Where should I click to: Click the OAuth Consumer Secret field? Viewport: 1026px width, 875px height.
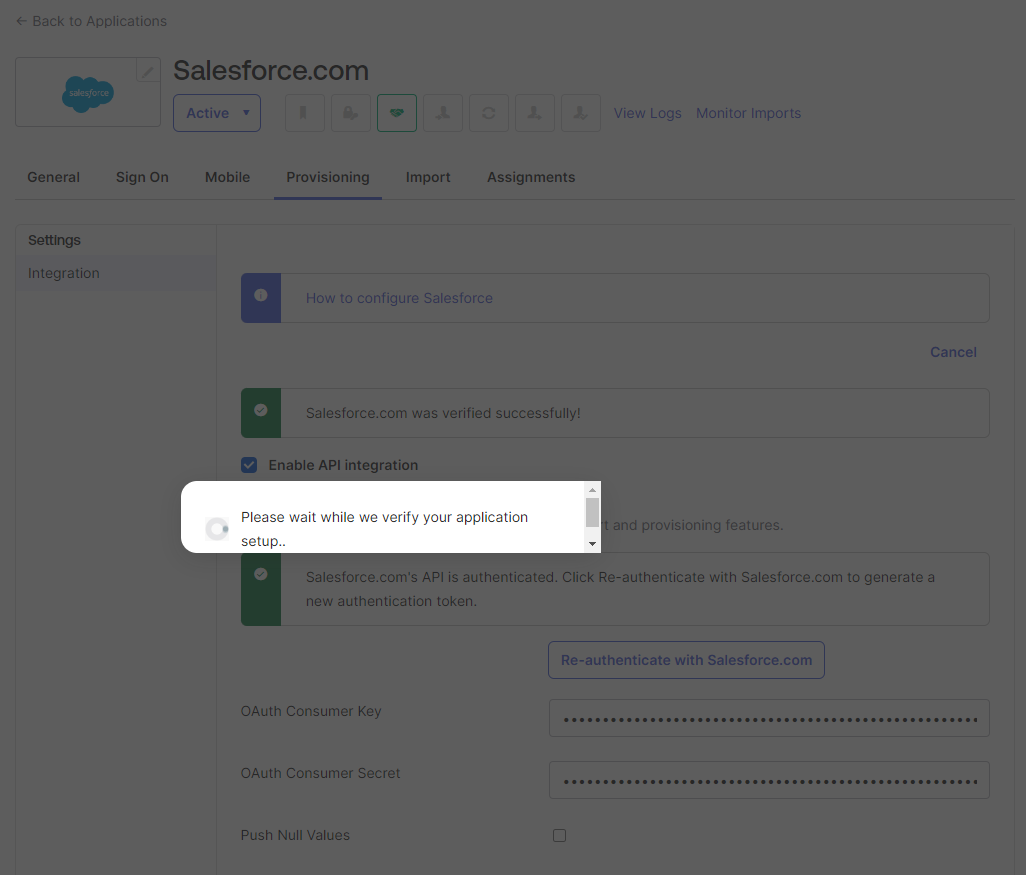point(769,780)
